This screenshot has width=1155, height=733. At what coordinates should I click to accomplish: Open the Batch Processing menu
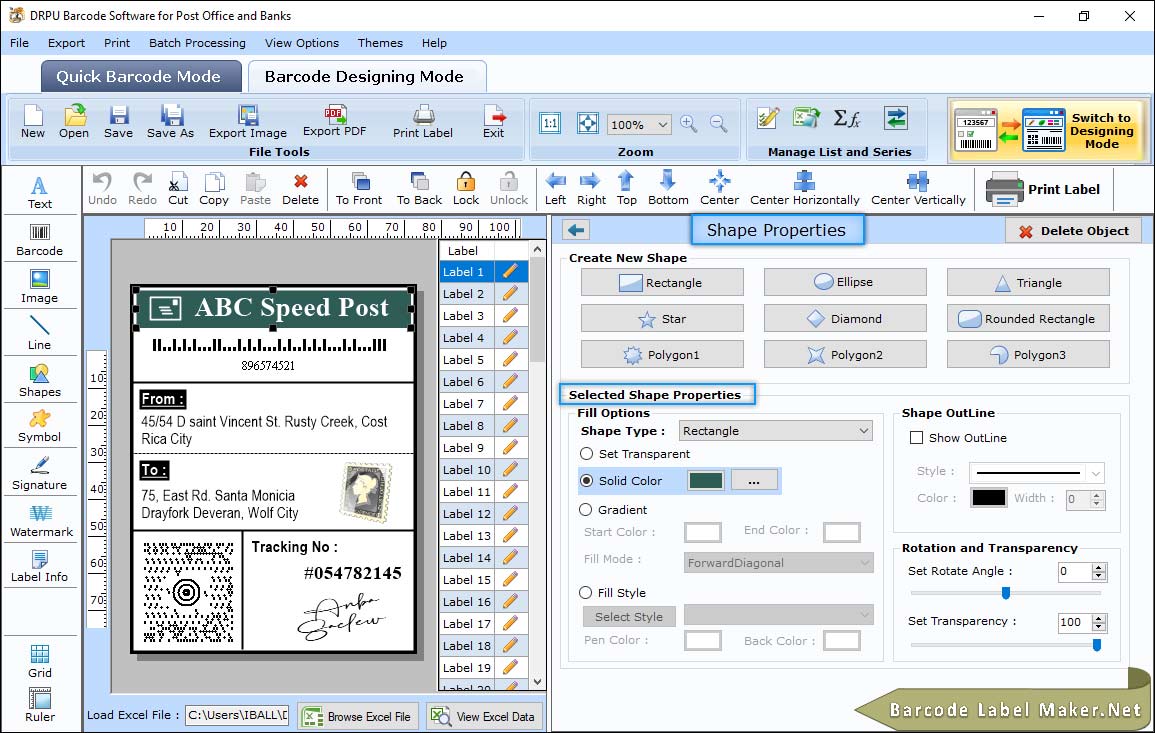click(197, 43)
